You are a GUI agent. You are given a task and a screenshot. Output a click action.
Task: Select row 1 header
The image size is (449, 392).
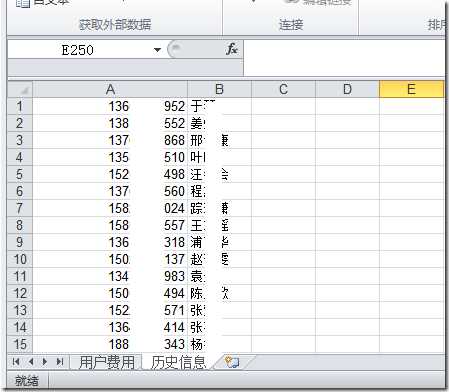click(20, 106)
